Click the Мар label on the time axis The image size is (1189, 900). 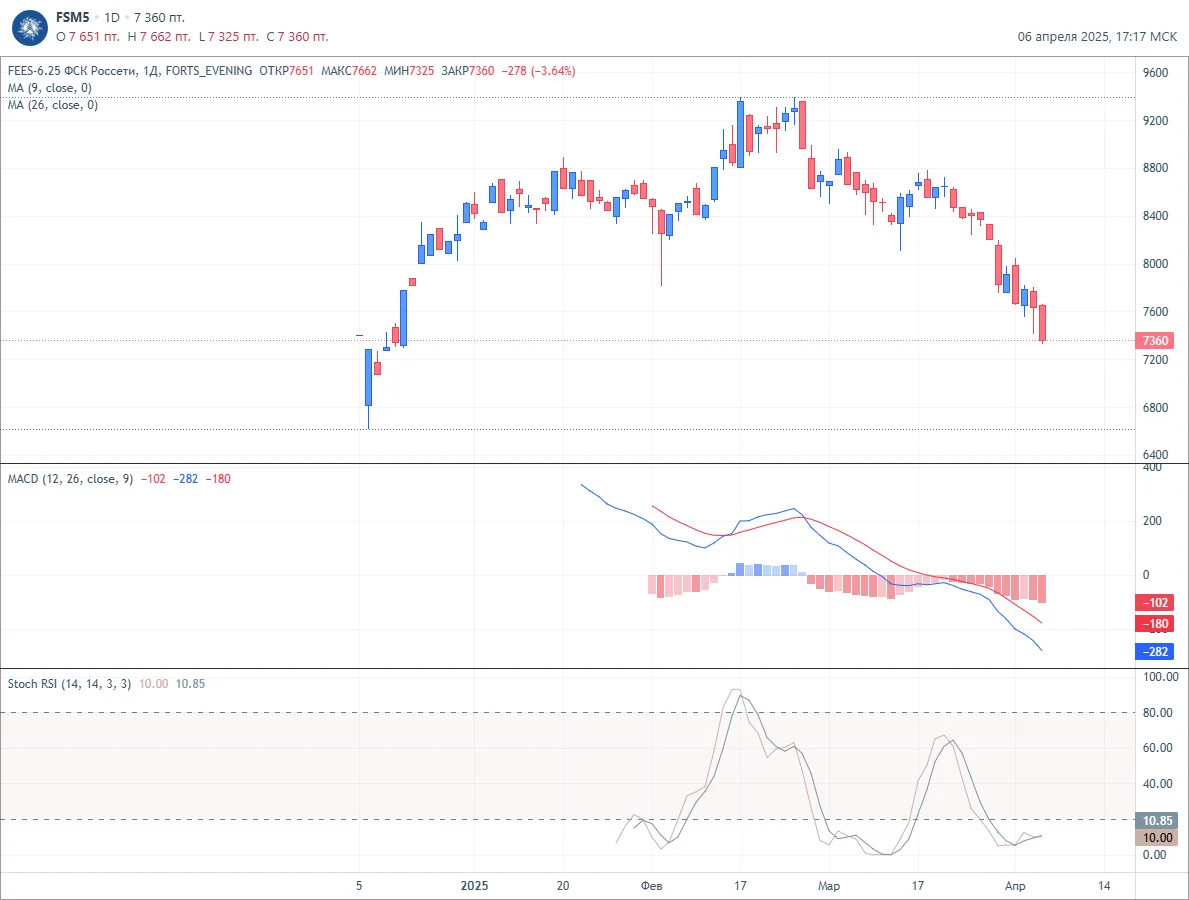coord(829,886)
